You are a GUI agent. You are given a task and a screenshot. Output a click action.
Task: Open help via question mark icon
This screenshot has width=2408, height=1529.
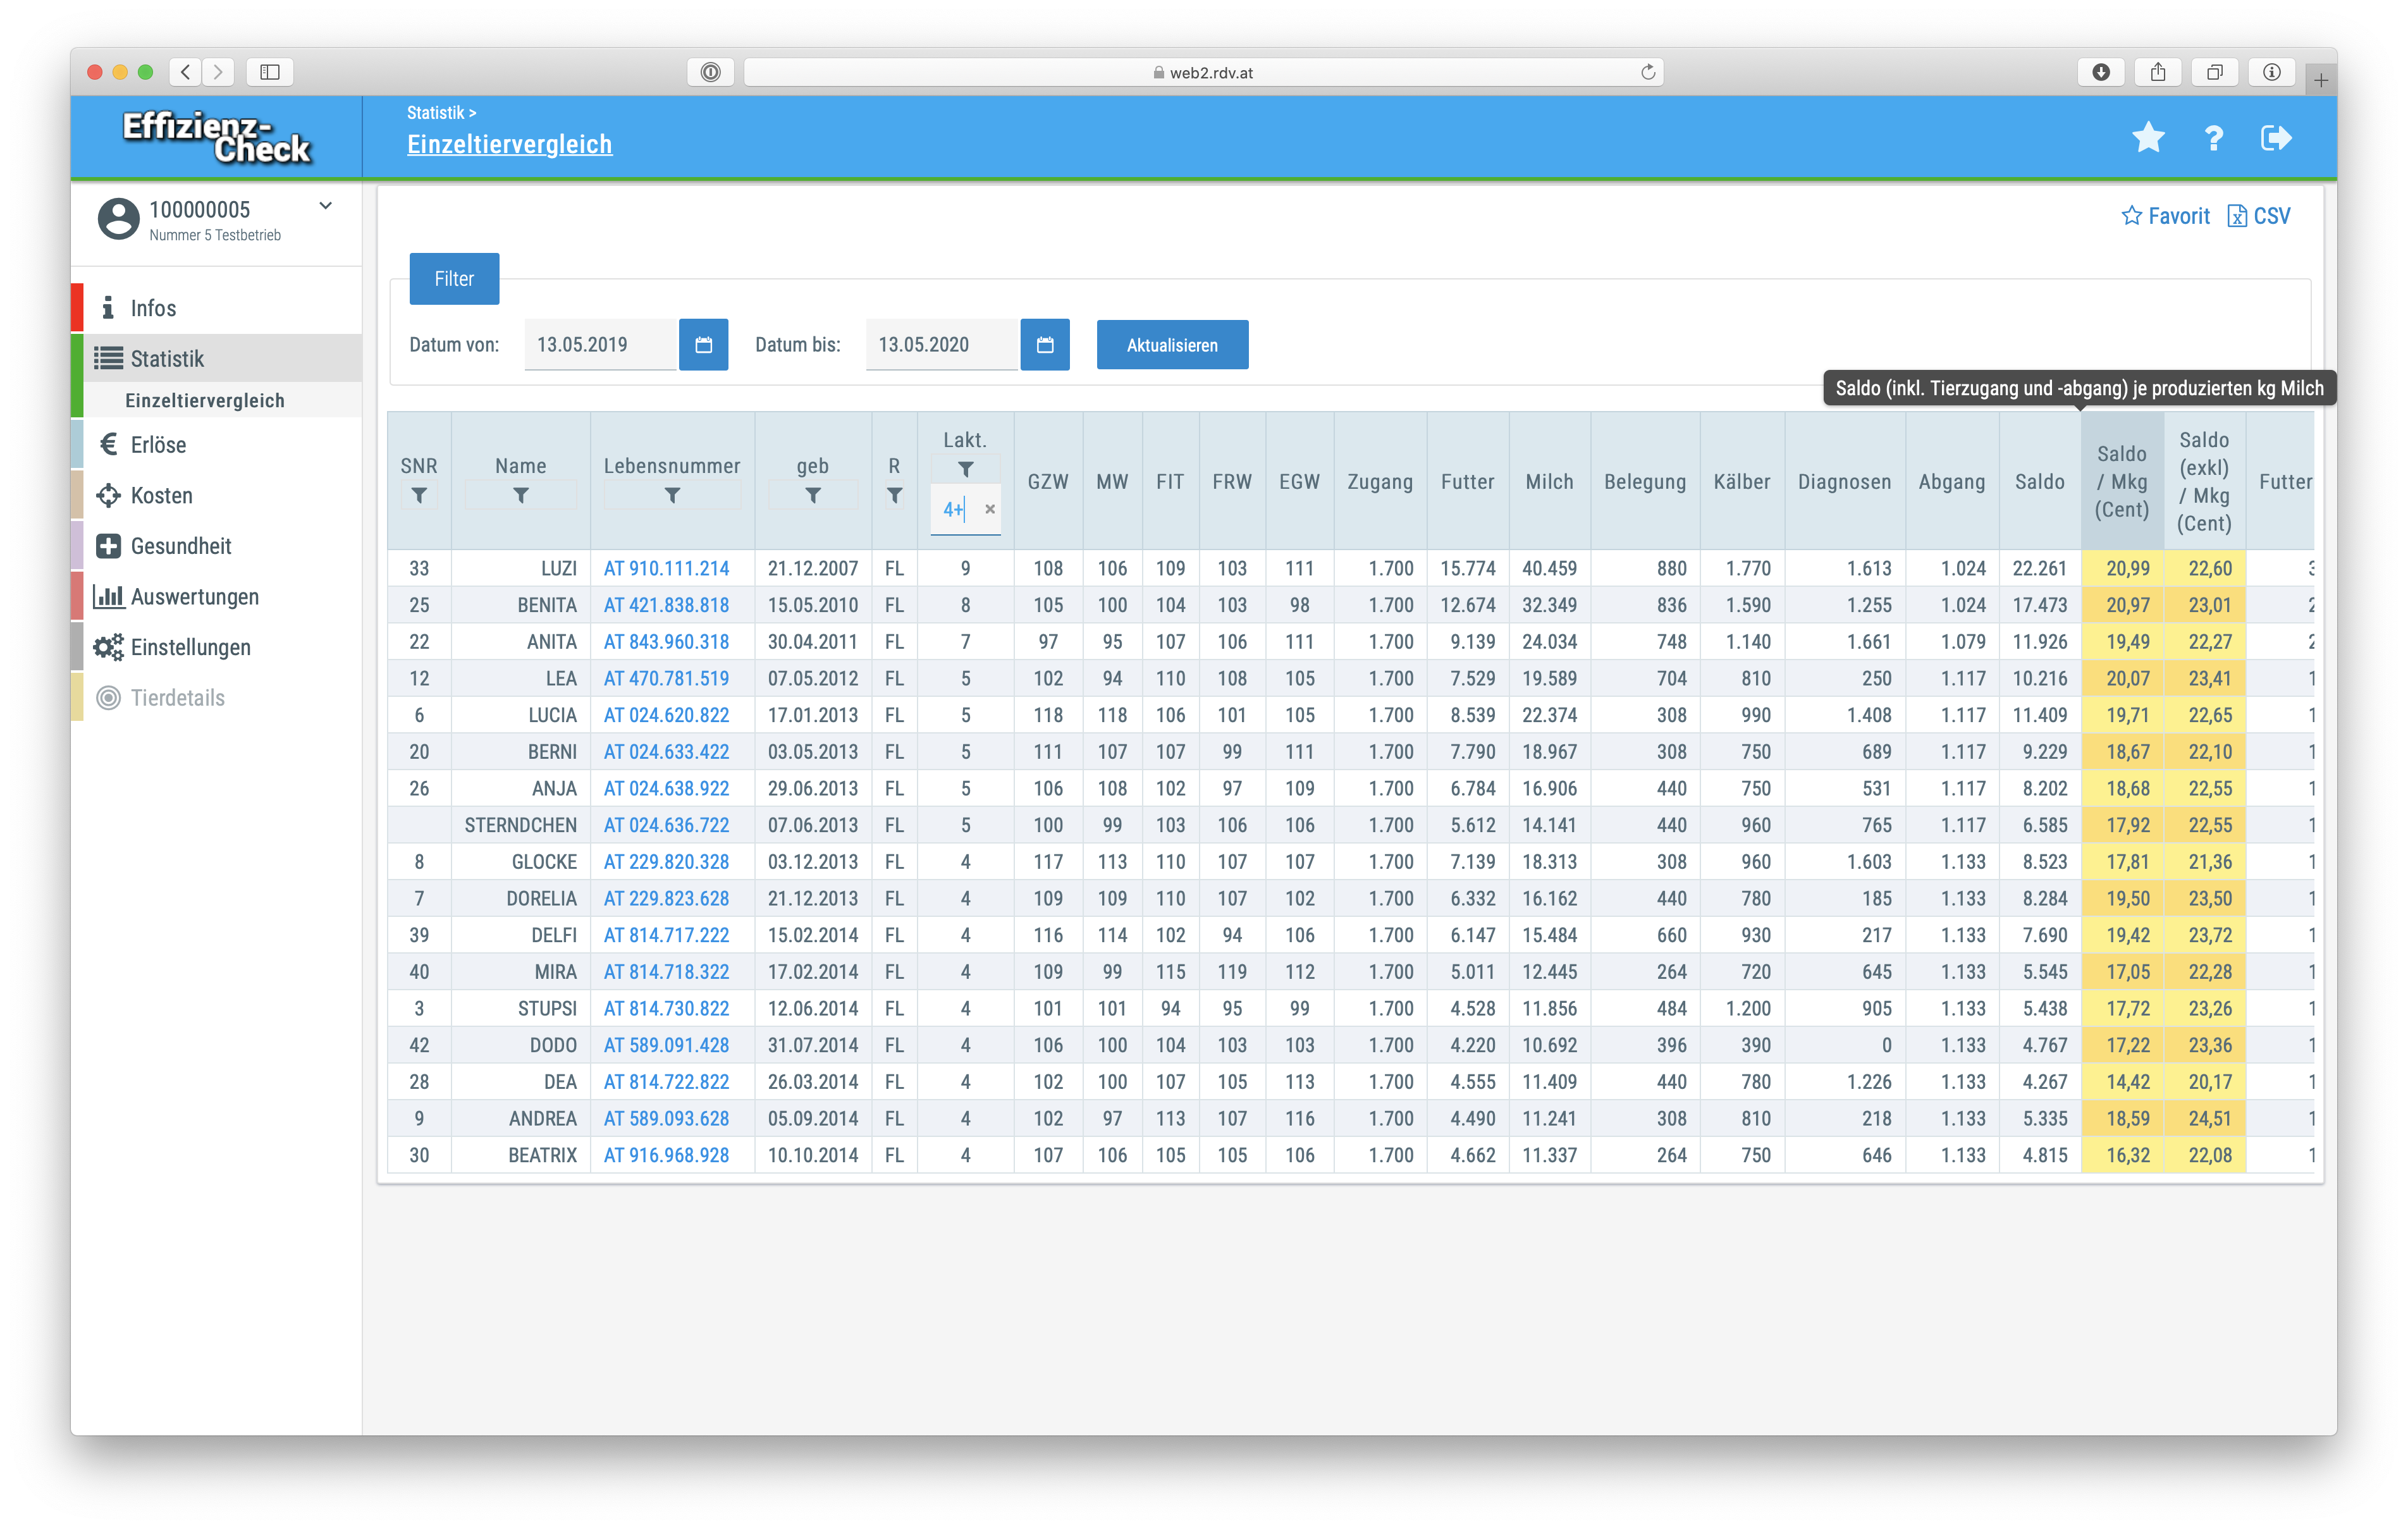click(2213, 138)
